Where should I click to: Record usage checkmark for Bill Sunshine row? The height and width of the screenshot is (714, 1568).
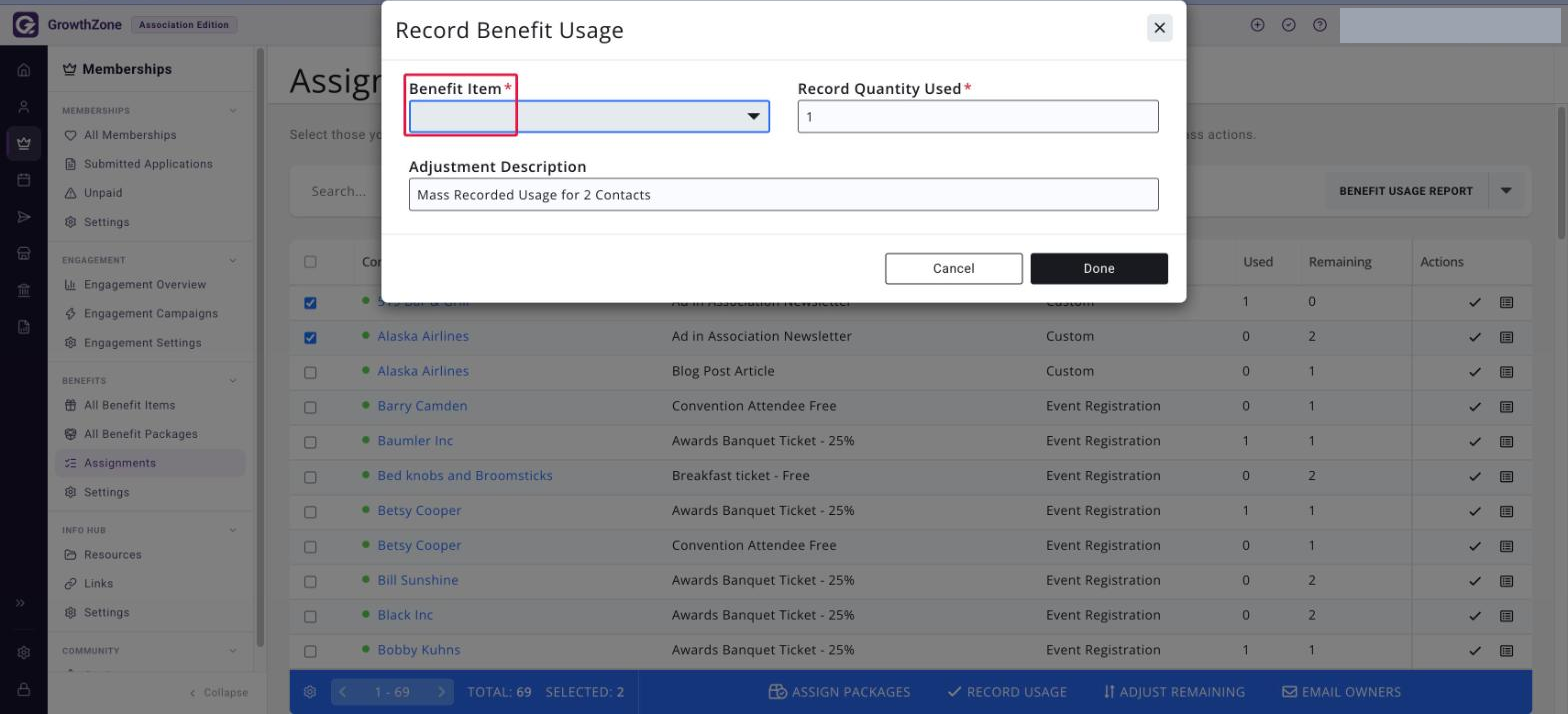coord(1475,581)
